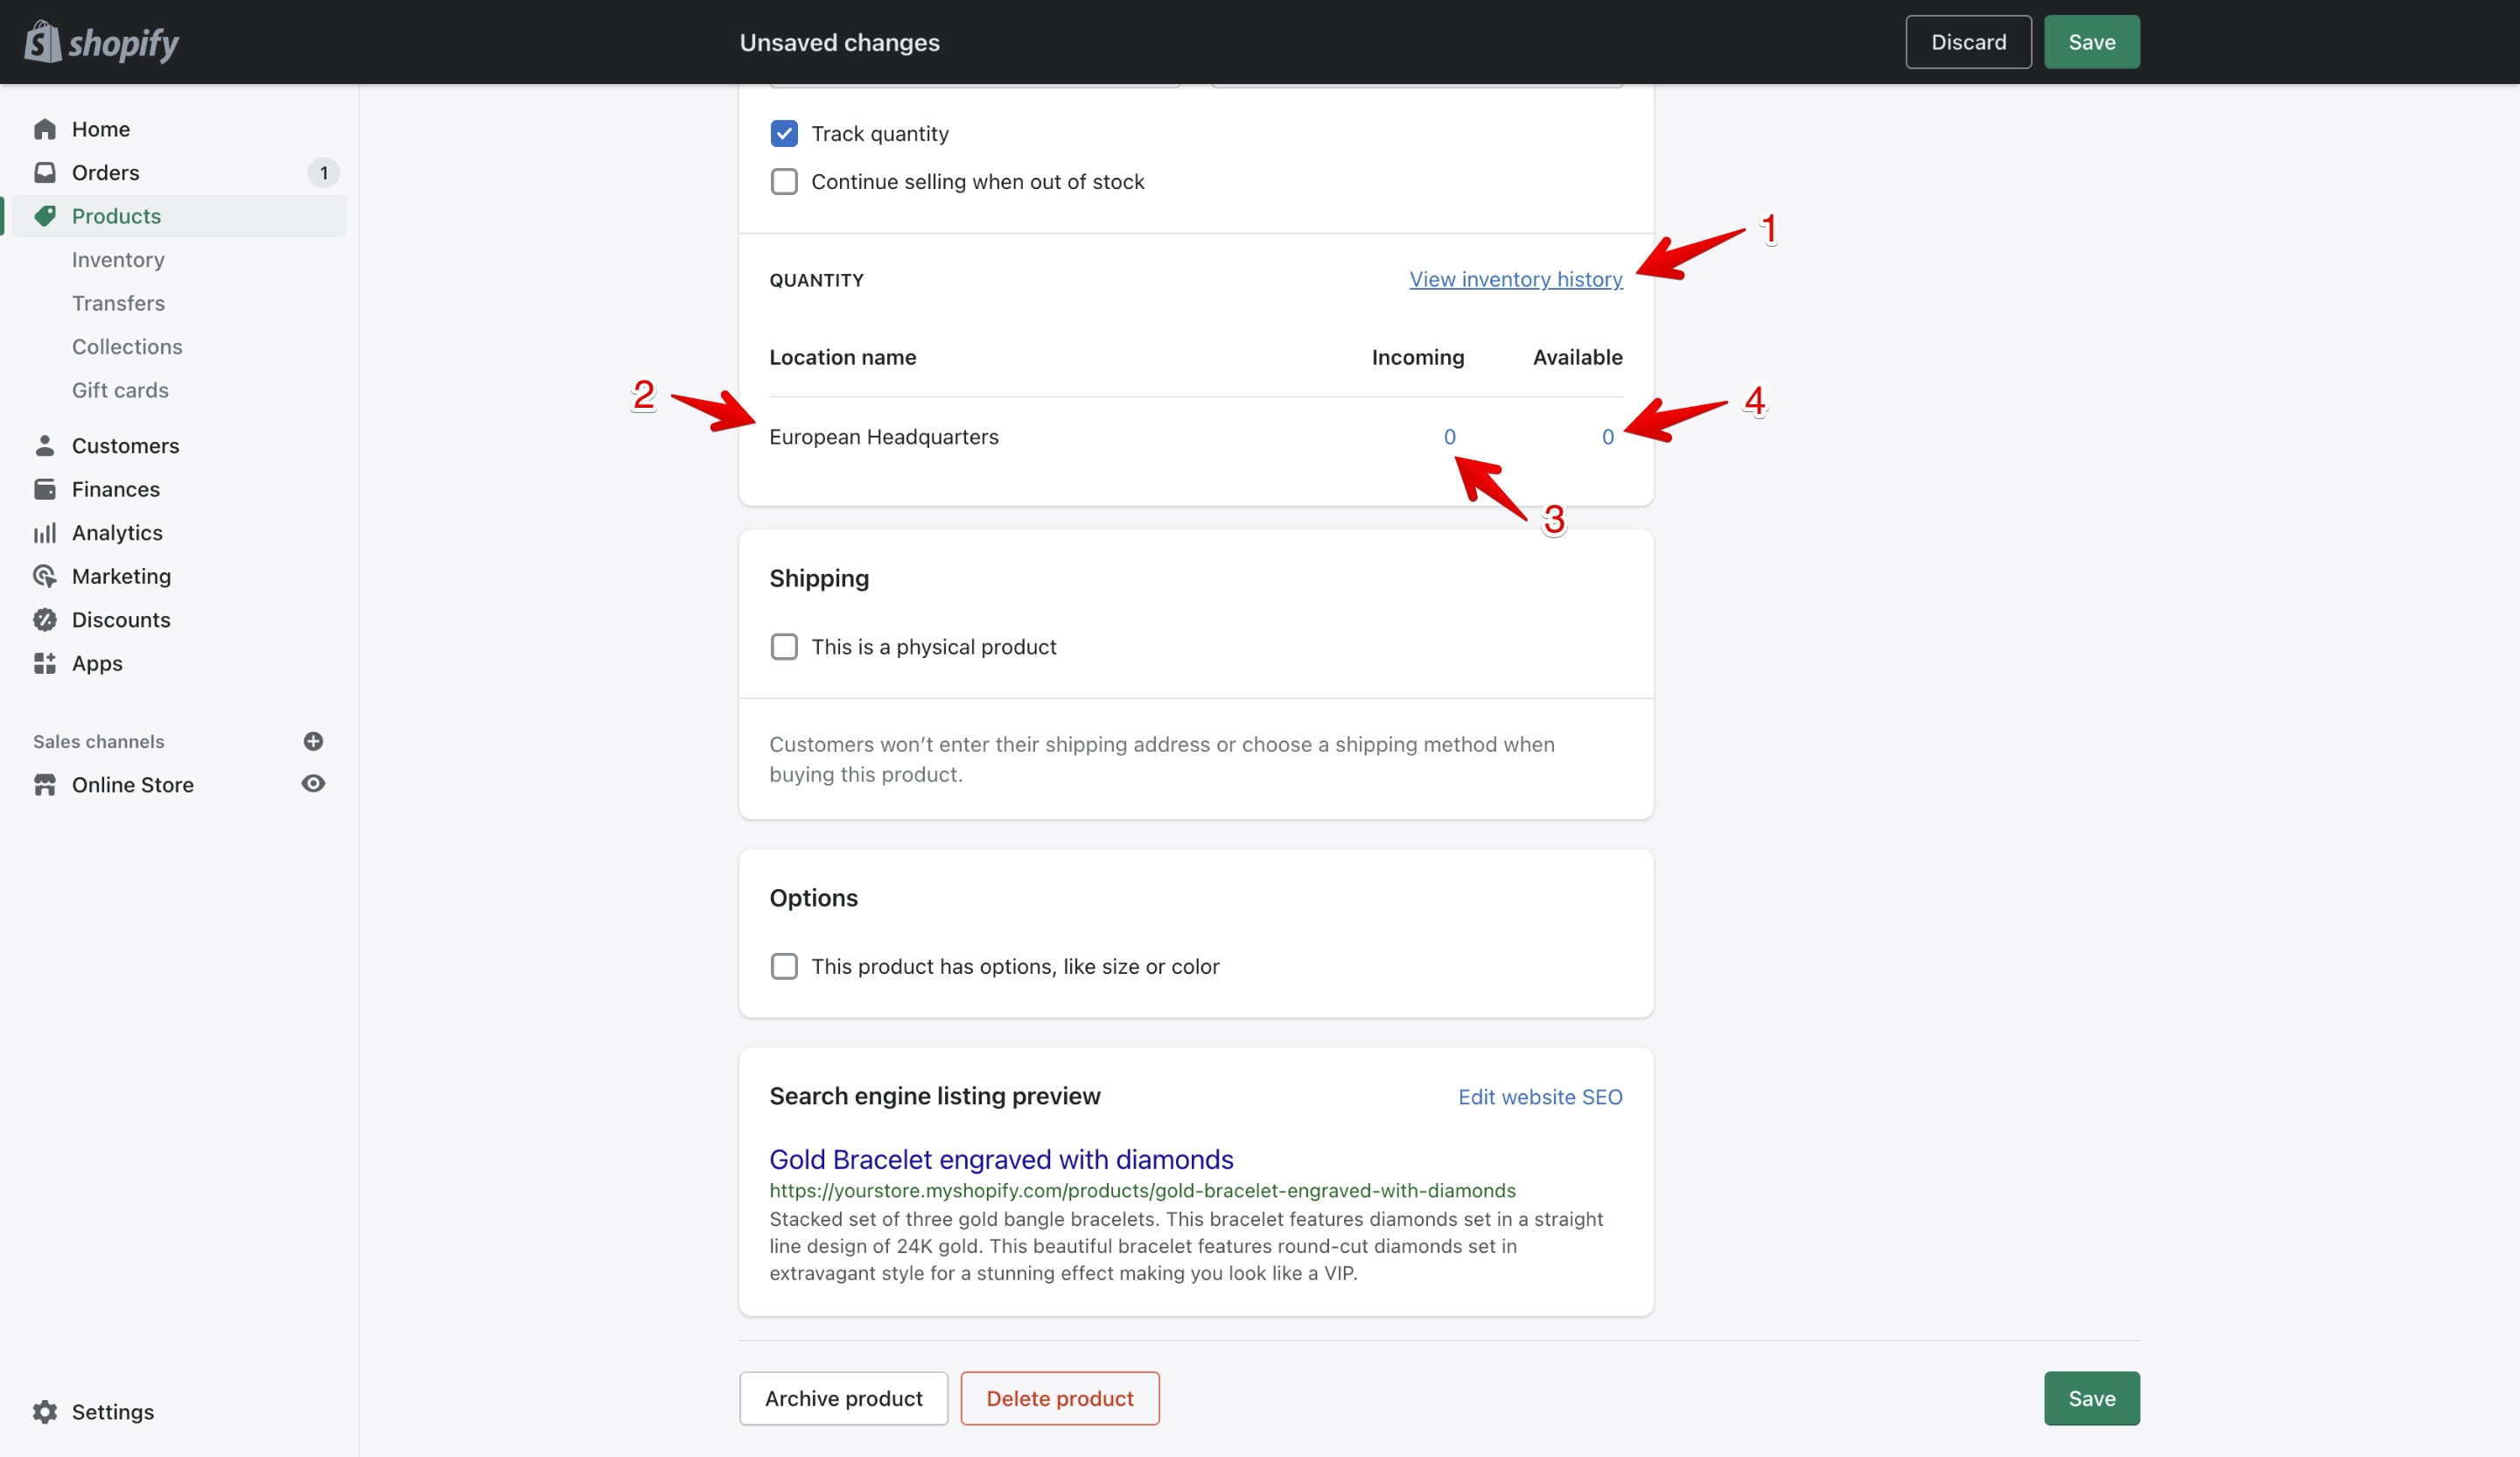Click the Orders inbox icon

pyautogui.click(x=44, y=172)
